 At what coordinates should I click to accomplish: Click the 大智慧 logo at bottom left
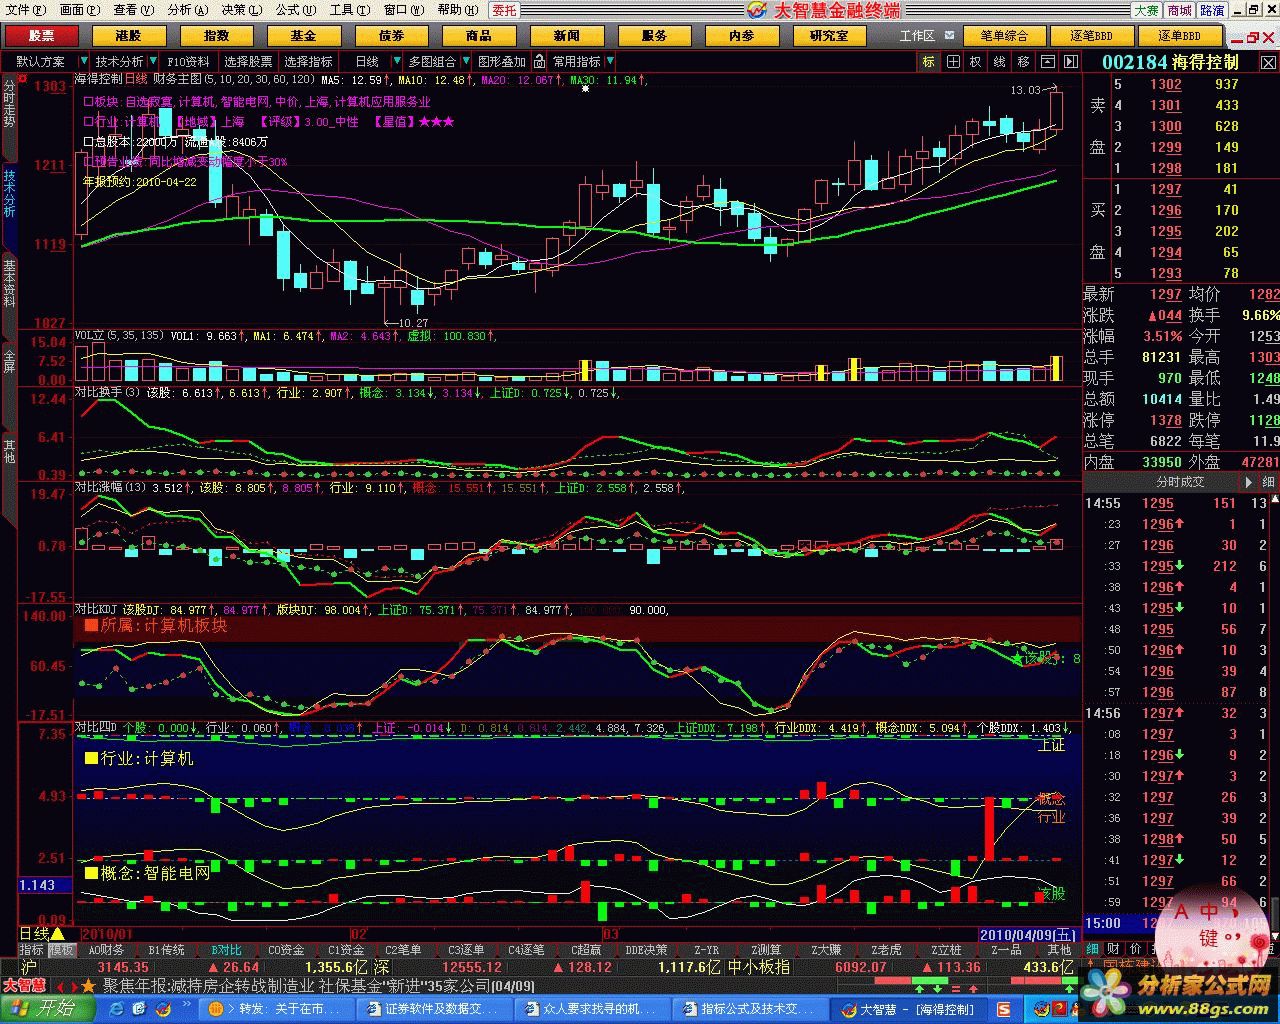(x=25, y=985)
